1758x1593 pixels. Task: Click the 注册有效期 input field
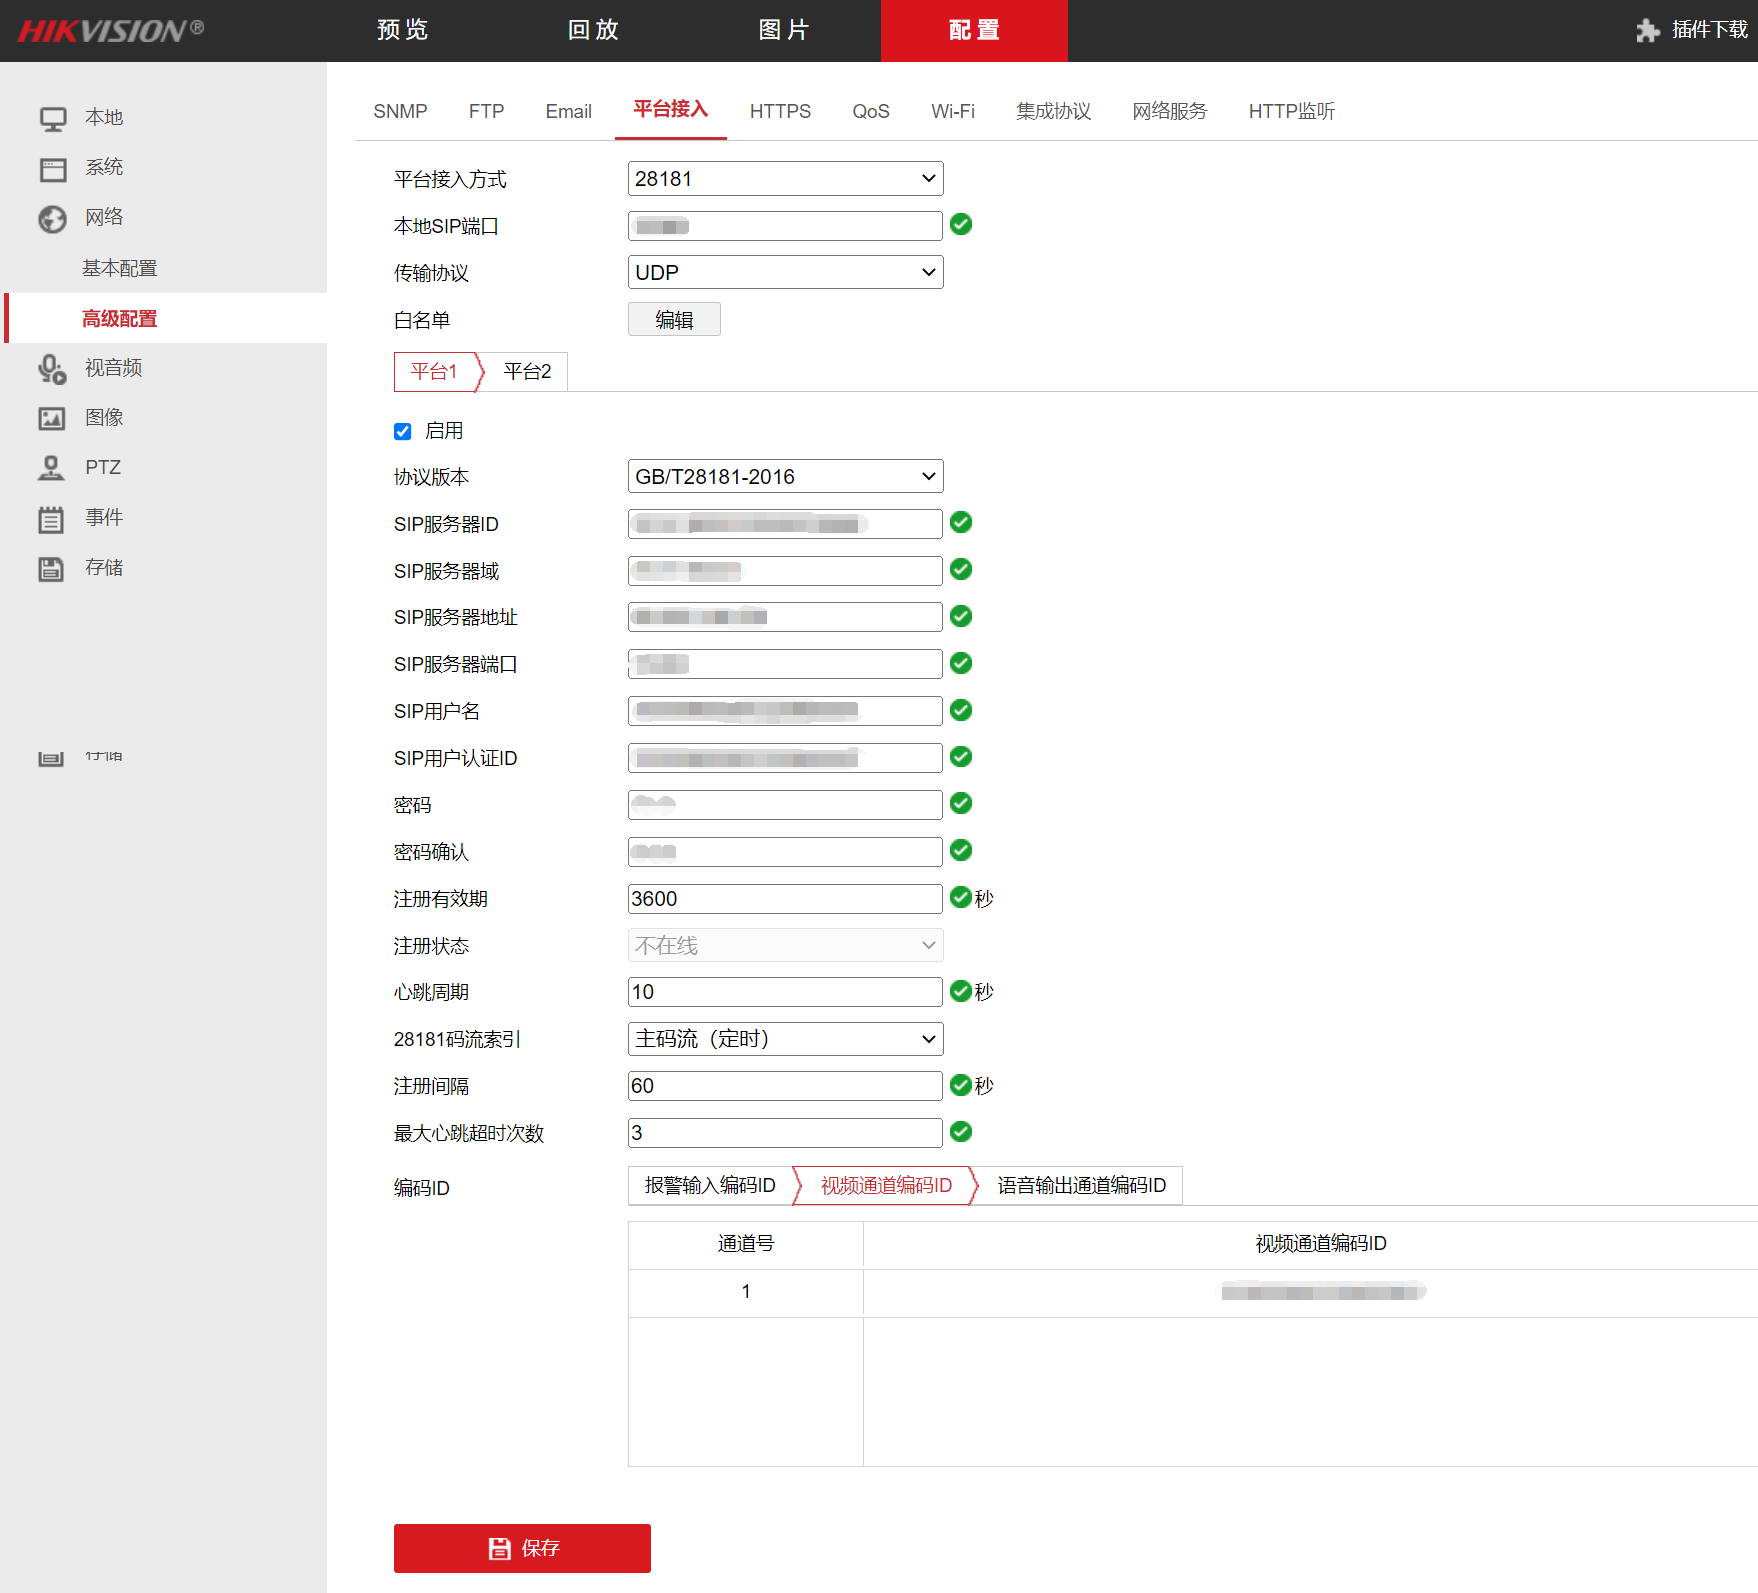(x=785, y=899)
